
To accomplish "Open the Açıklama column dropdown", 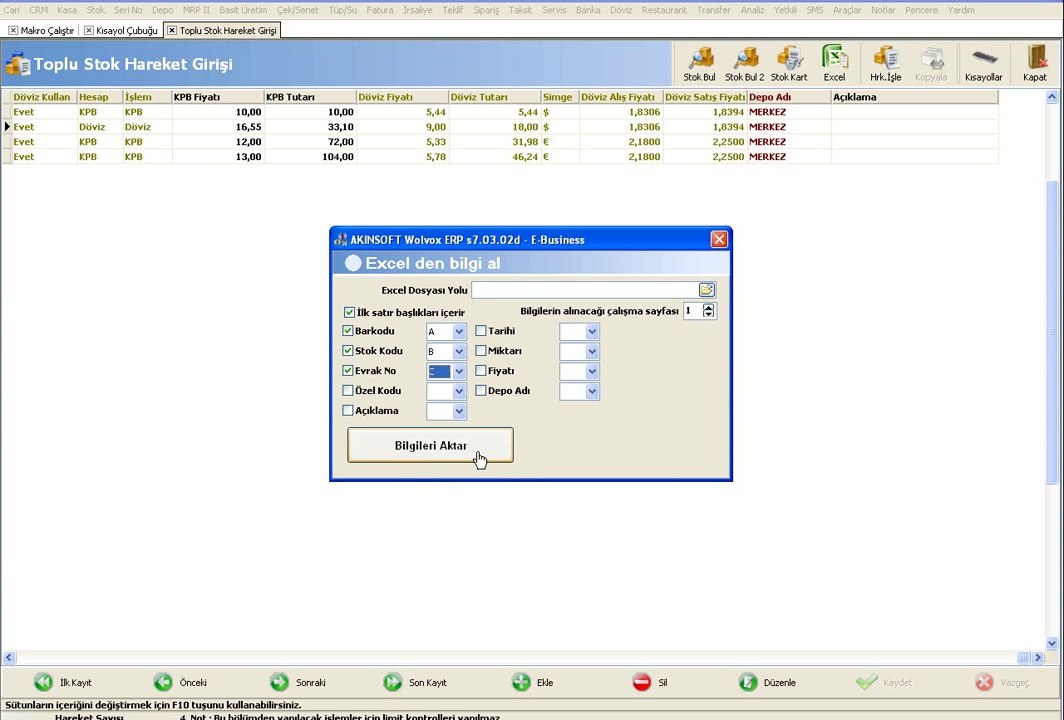I will (x=459, y=411).
